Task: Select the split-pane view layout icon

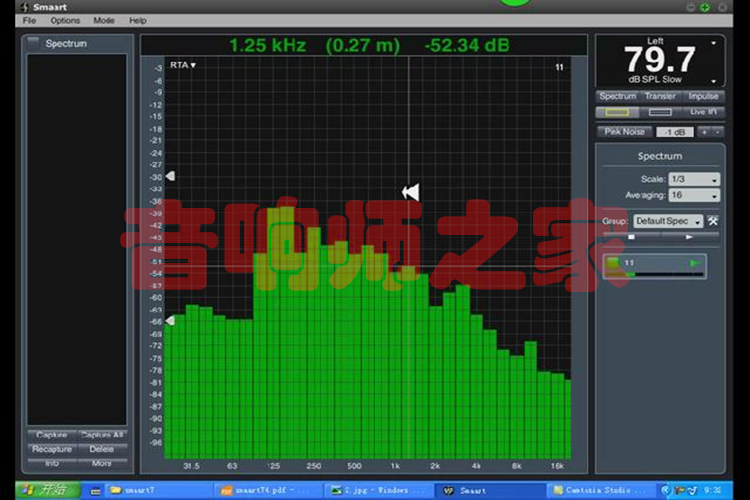Action: pos(660,112)
